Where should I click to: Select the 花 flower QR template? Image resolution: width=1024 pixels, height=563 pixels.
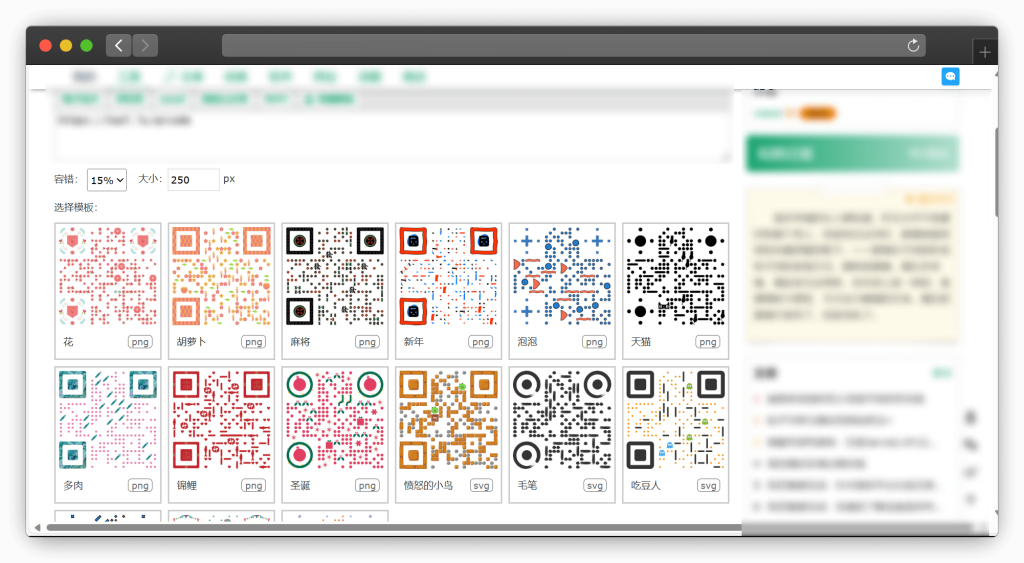(x=108, y=277)
